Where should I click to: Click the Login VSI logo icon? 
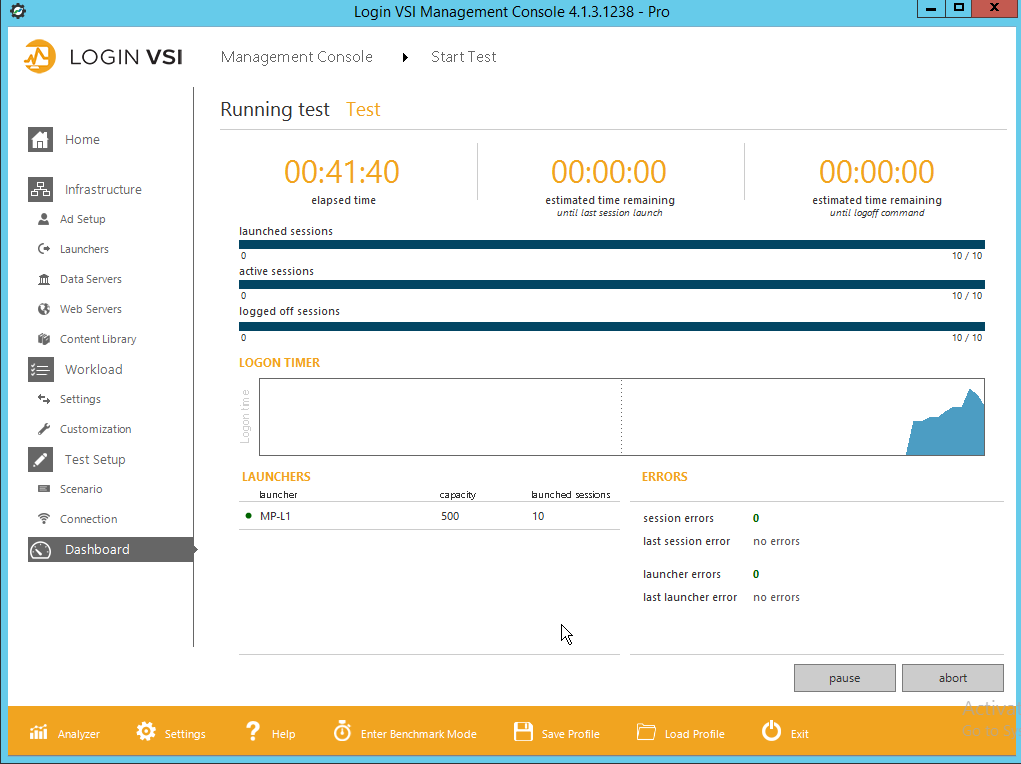point(40,57)
